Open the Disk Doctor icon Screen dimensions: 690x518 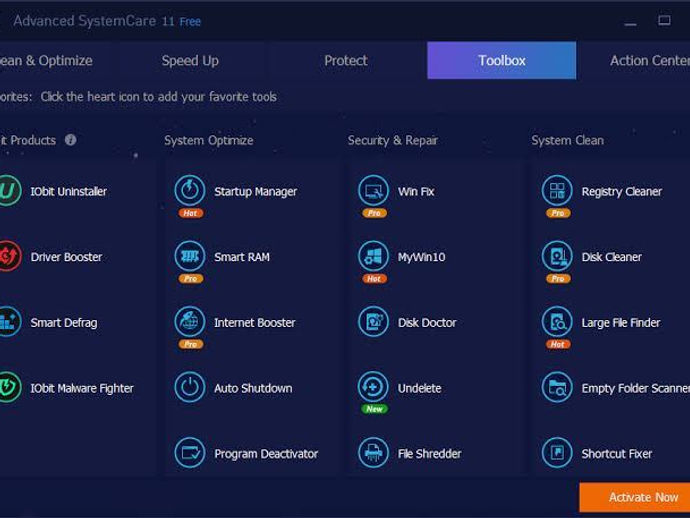tap(373, 322)
